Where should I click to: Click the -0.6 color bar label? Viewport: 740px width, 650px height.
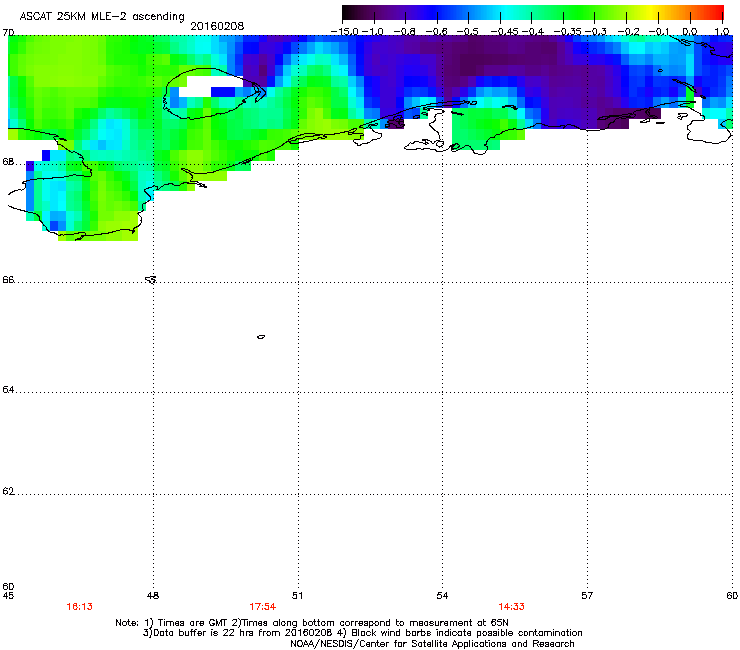(x=437, y=32)
